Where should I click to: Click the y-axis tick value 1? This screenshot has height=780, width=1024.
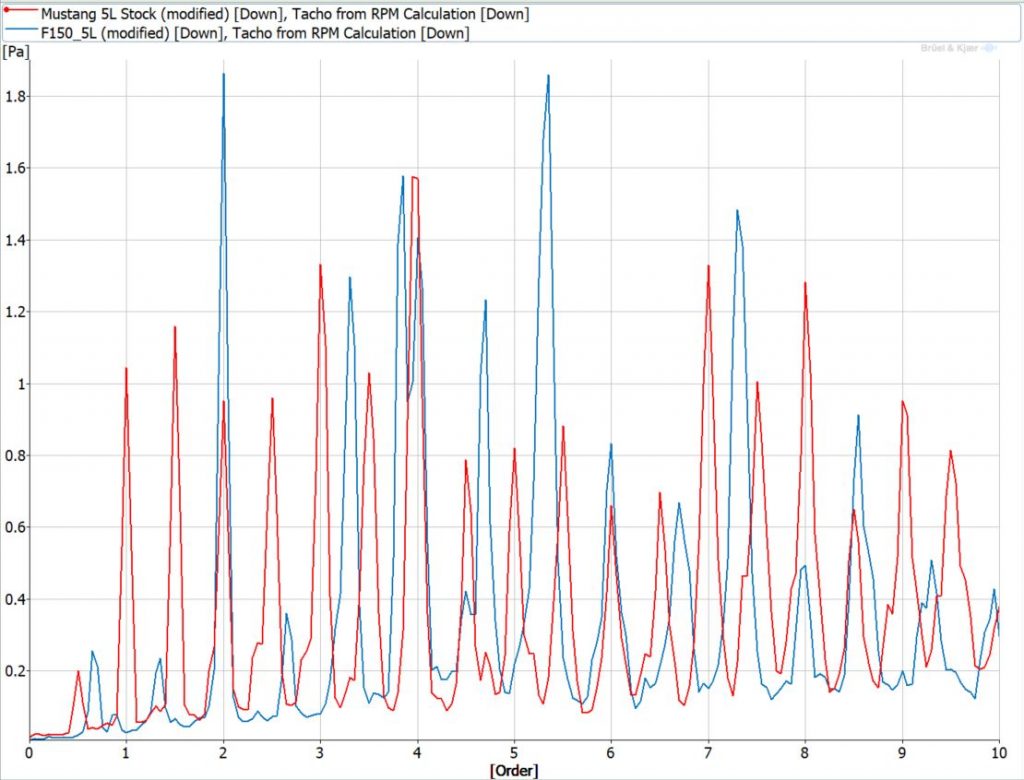[x=22, y=384]
